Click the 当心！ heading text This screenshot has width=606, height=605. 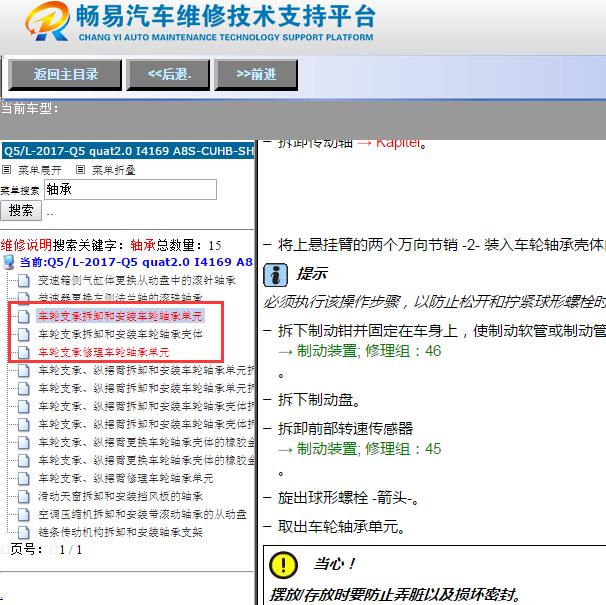point(335,564)
